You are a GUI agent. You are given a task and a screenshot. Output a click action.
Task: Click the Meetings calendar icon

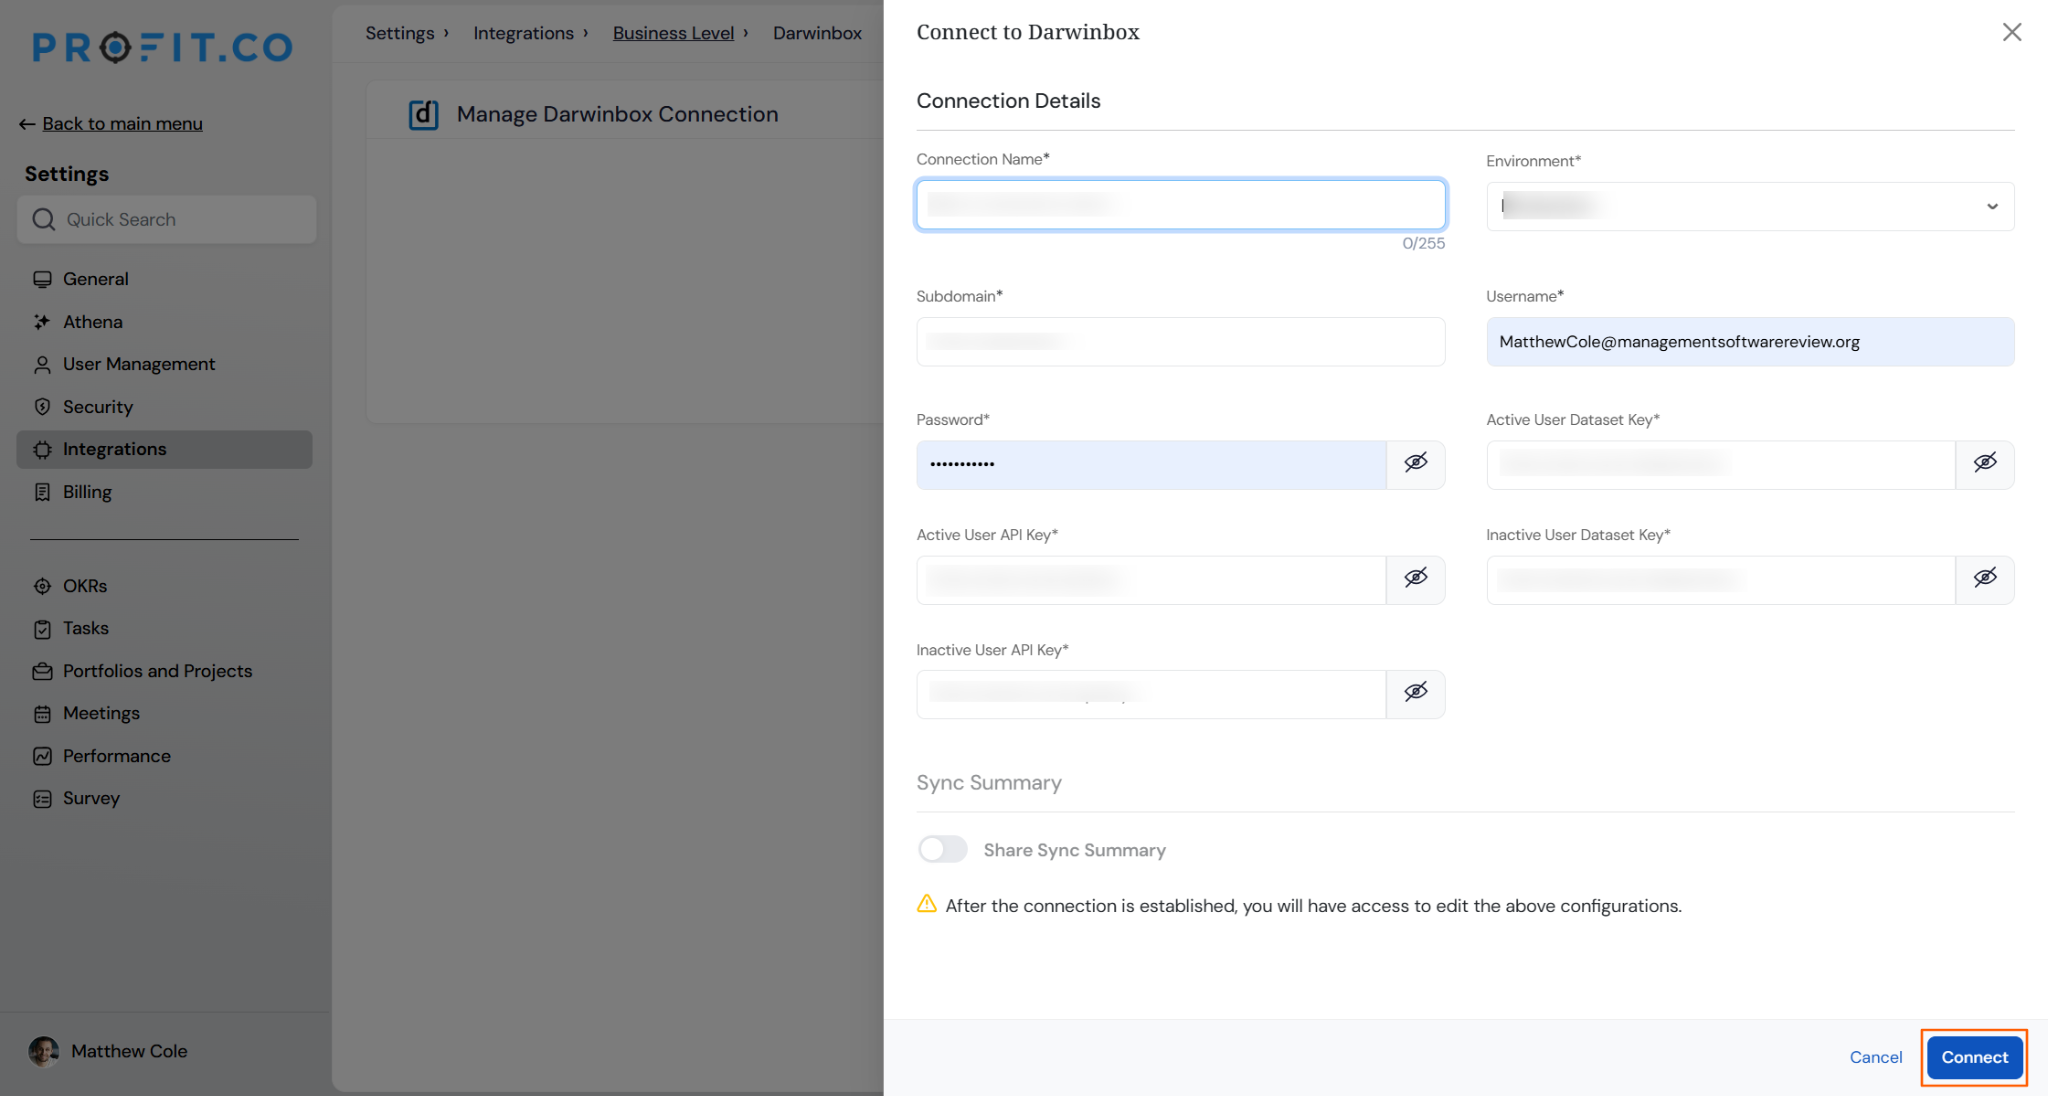42,714
